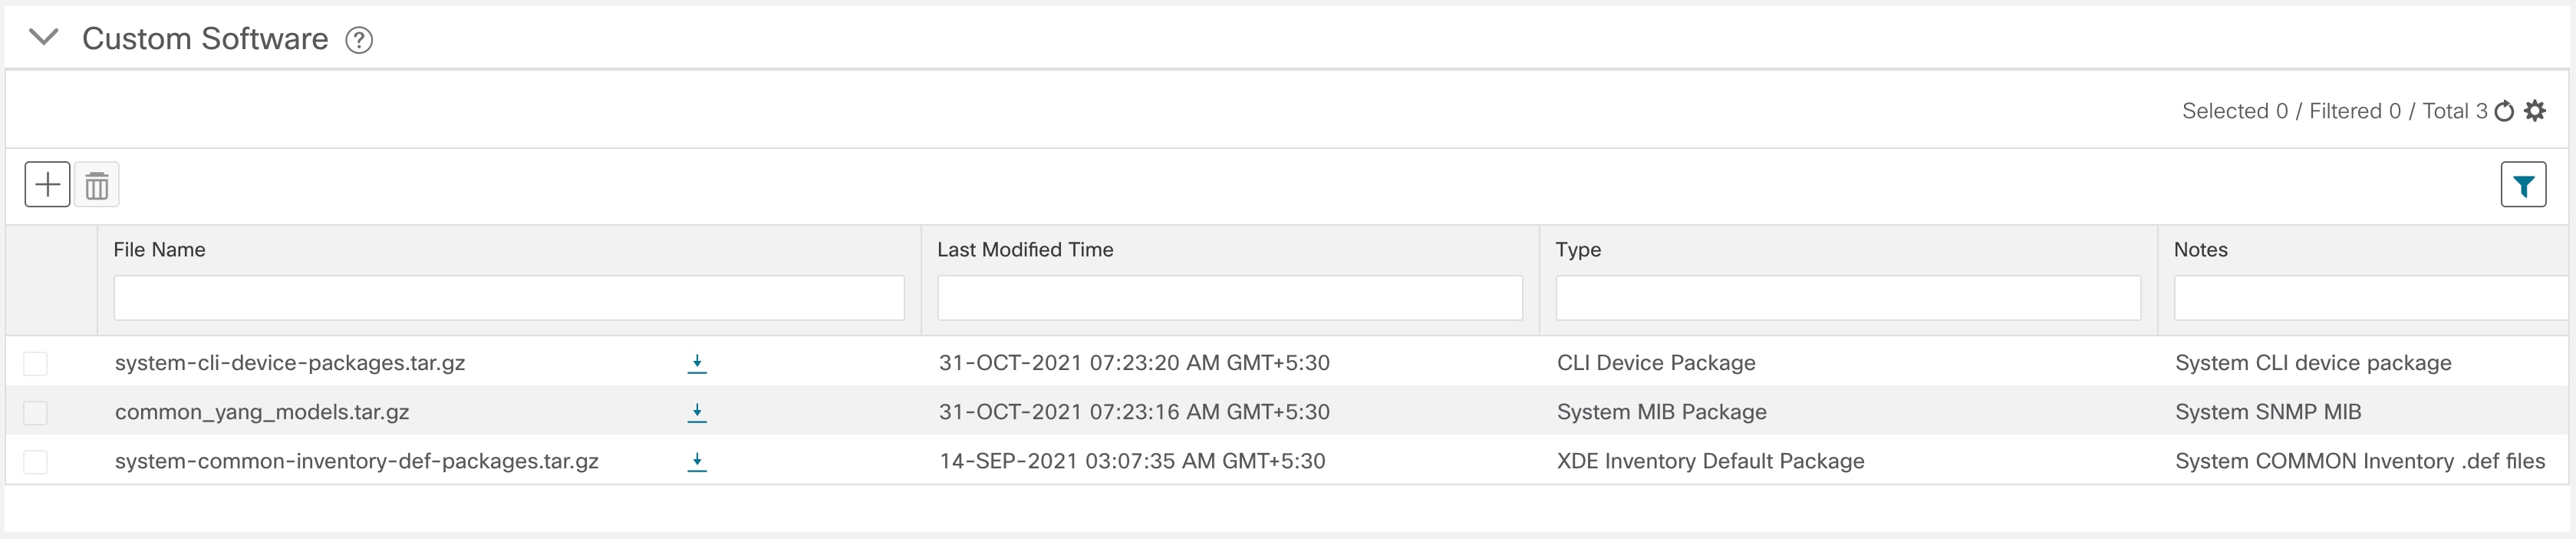Refresh the software table
The height and width of the screenshot is (539, 2576).
[2504, 111]
